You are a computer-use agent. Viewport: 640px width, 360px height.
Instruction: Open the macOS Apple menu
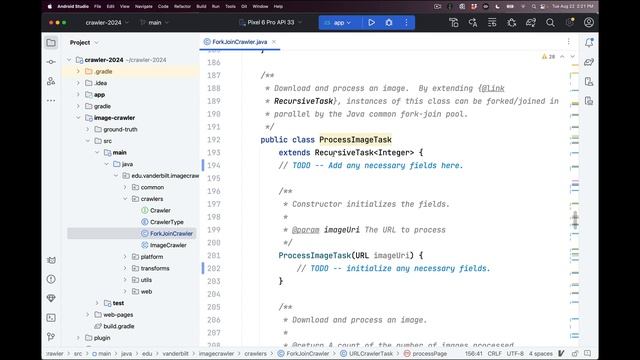pyautogui.click(x=50, y=7)
